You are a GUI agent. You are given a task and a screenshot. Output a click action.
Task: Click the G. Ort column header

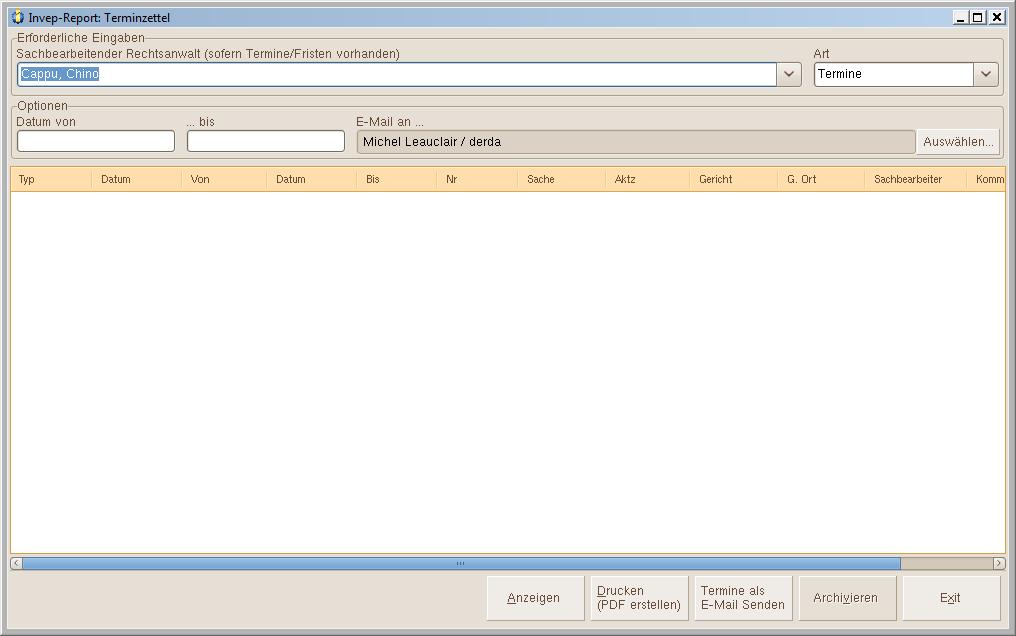(820, 179)
